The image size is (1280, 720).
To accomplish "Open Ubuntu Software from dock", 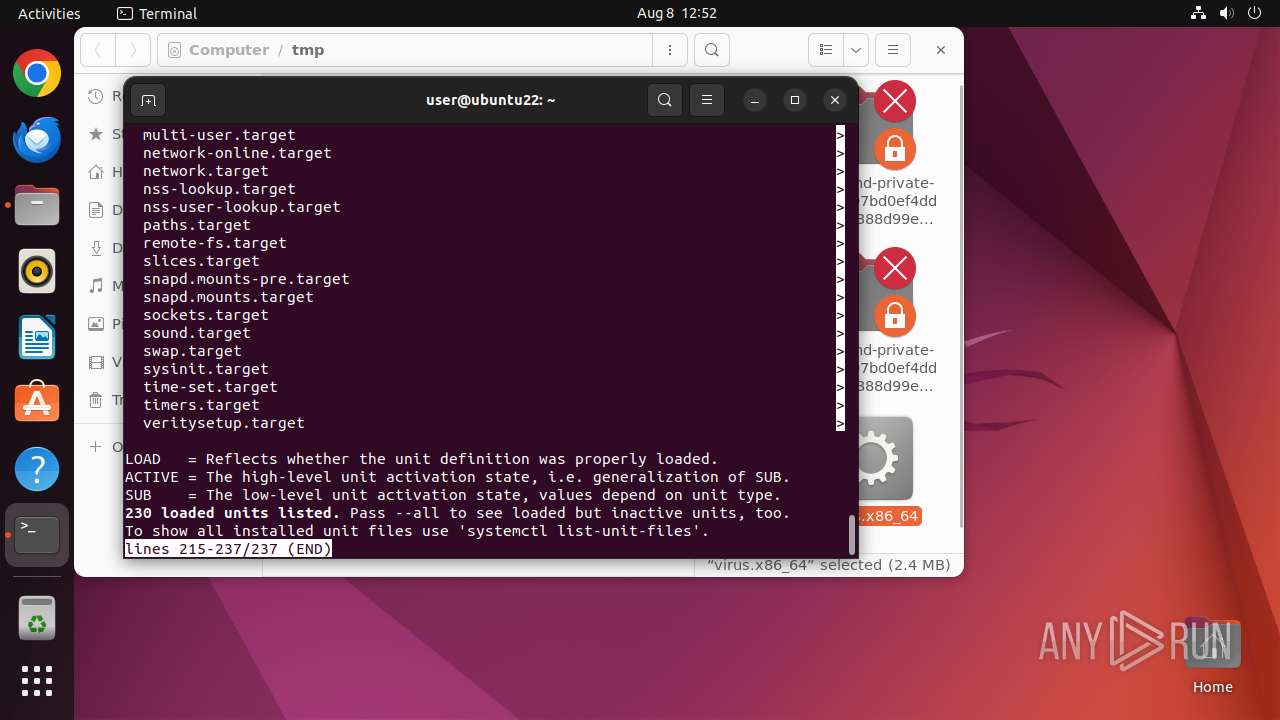I will tap(37, 403).
